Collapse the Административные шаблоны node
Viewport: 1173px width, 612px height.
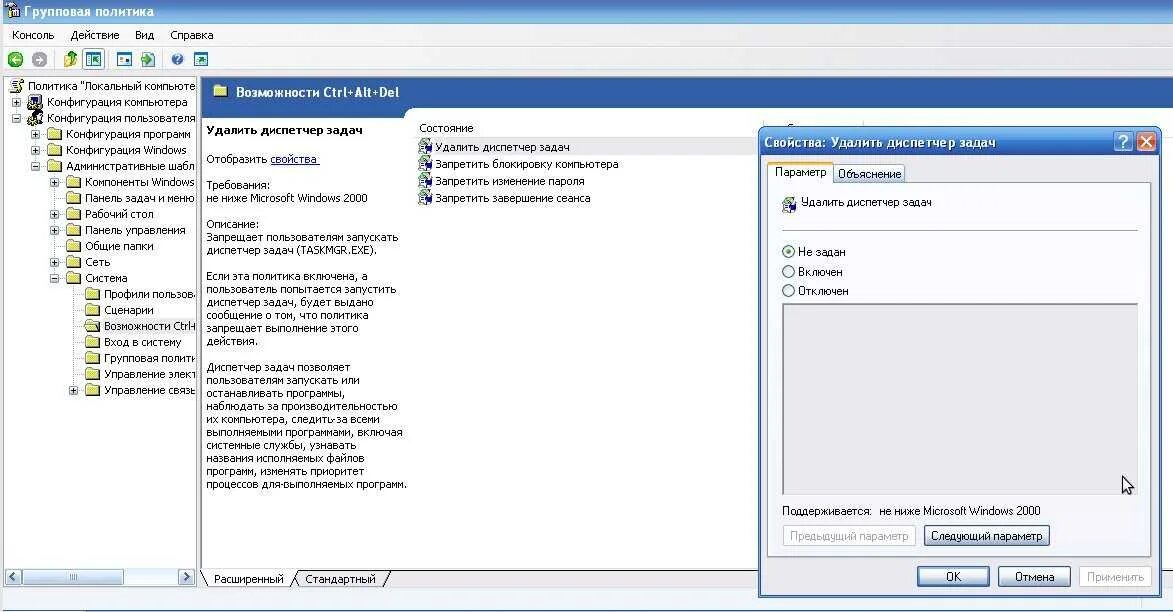[x=35, y=166]
